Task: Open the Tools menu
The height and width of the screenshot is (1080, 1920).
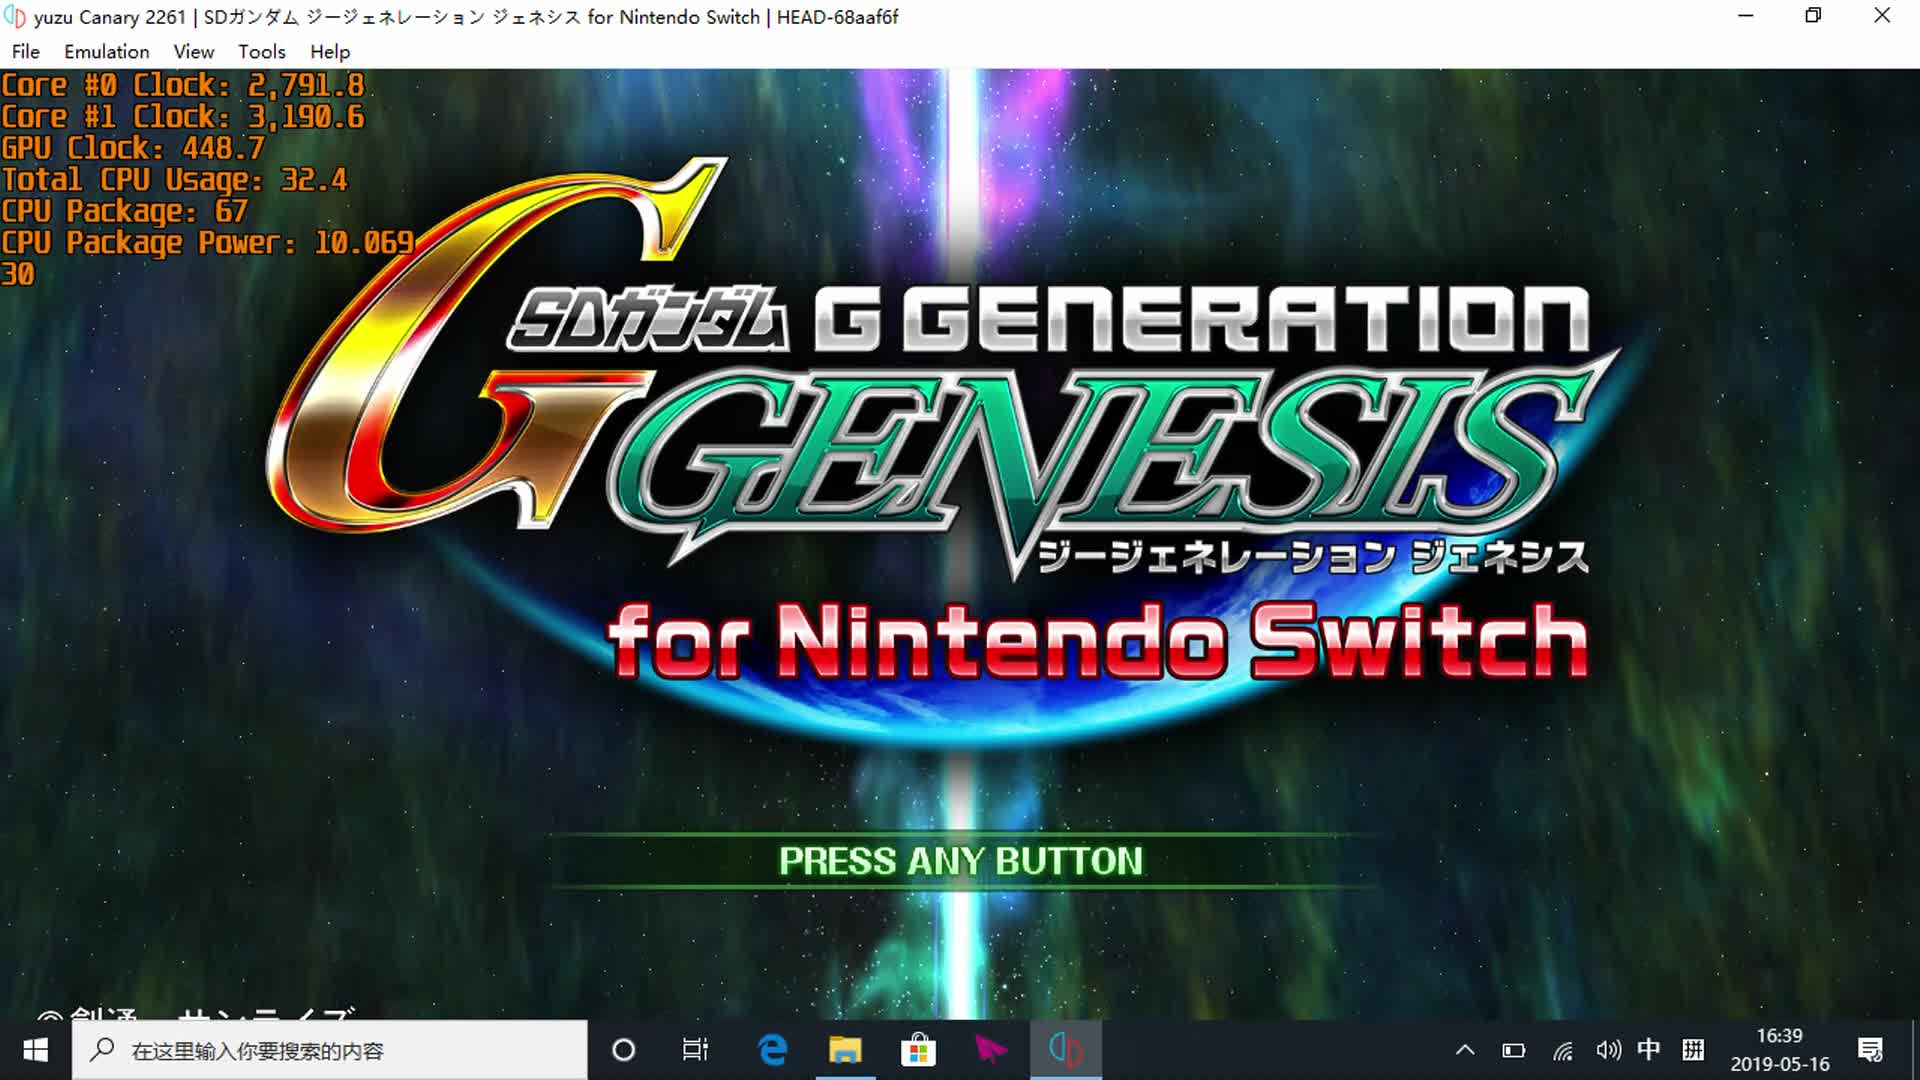Action: click(x=261, y=52)
